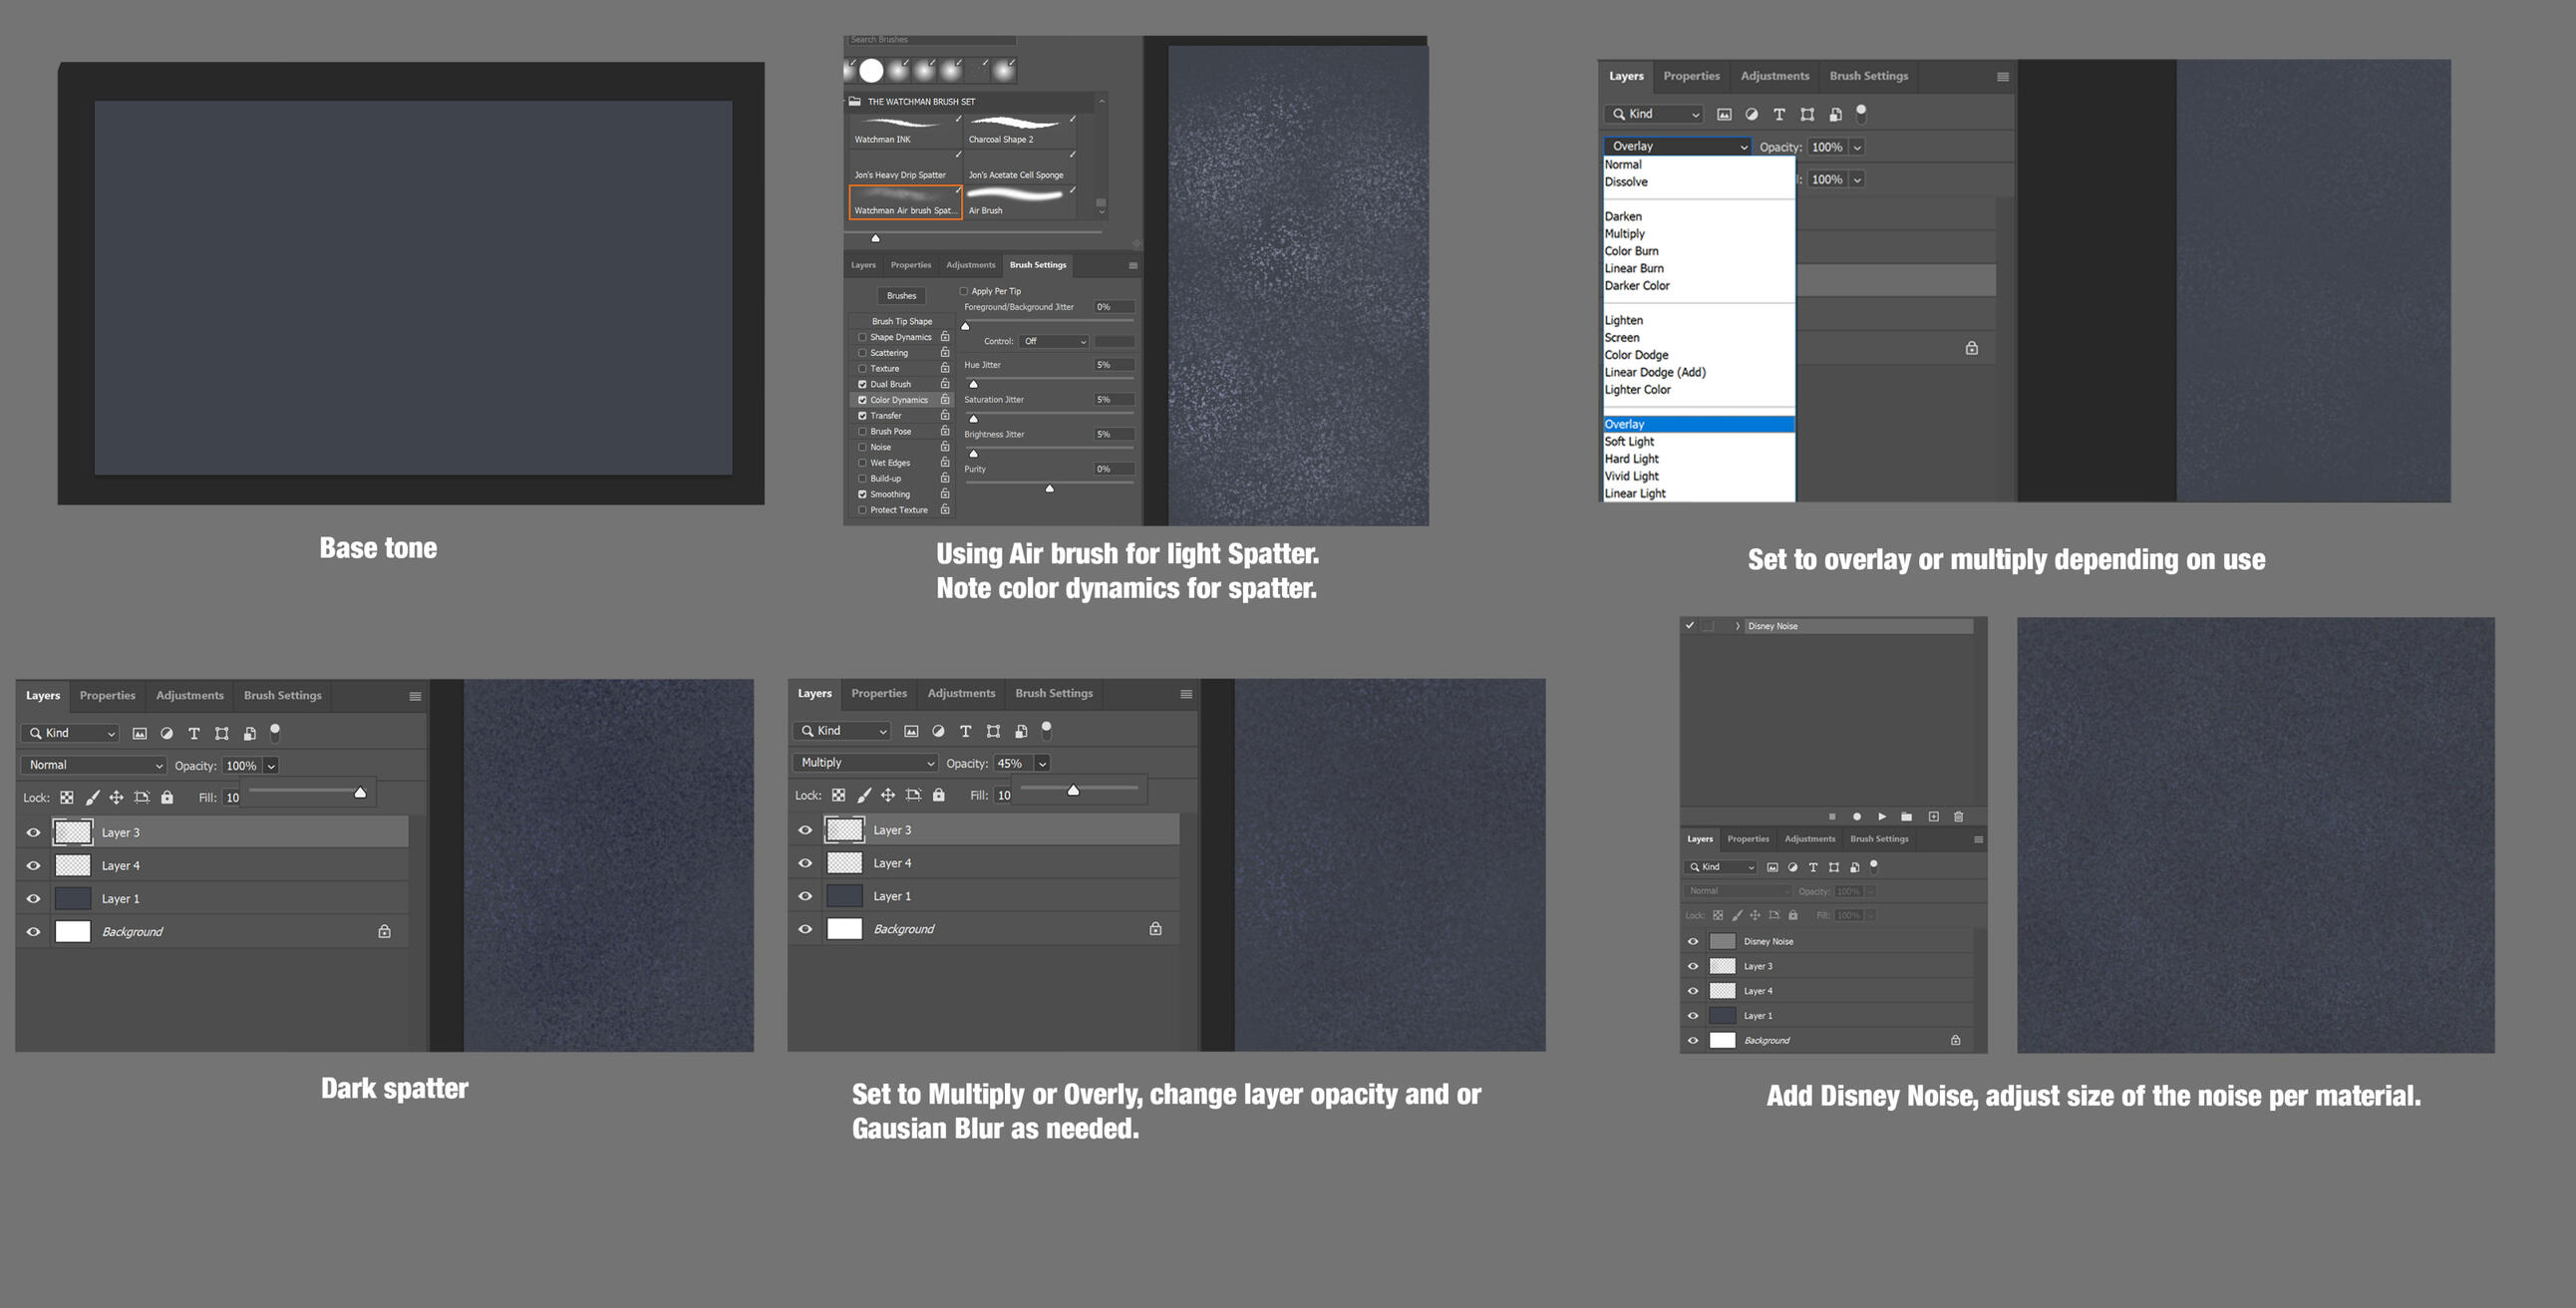2576x1308 pixels.
Task: Open Brush Tip Shape settings
Action: pyautogui.click(x=901, y=321)
